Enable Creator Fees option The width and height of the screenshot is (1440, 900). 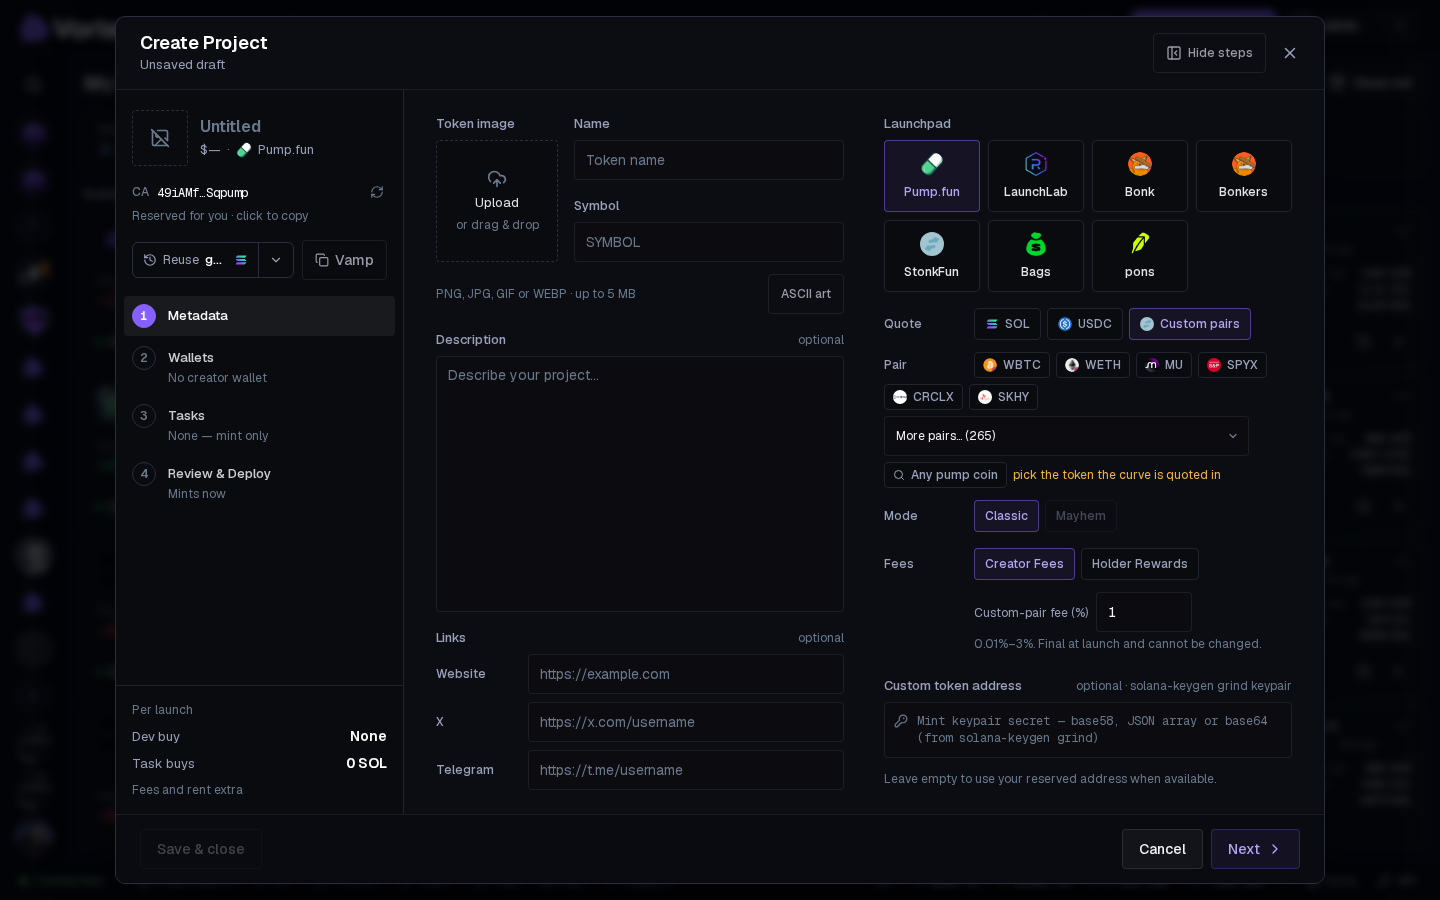tap(1024, 564)
